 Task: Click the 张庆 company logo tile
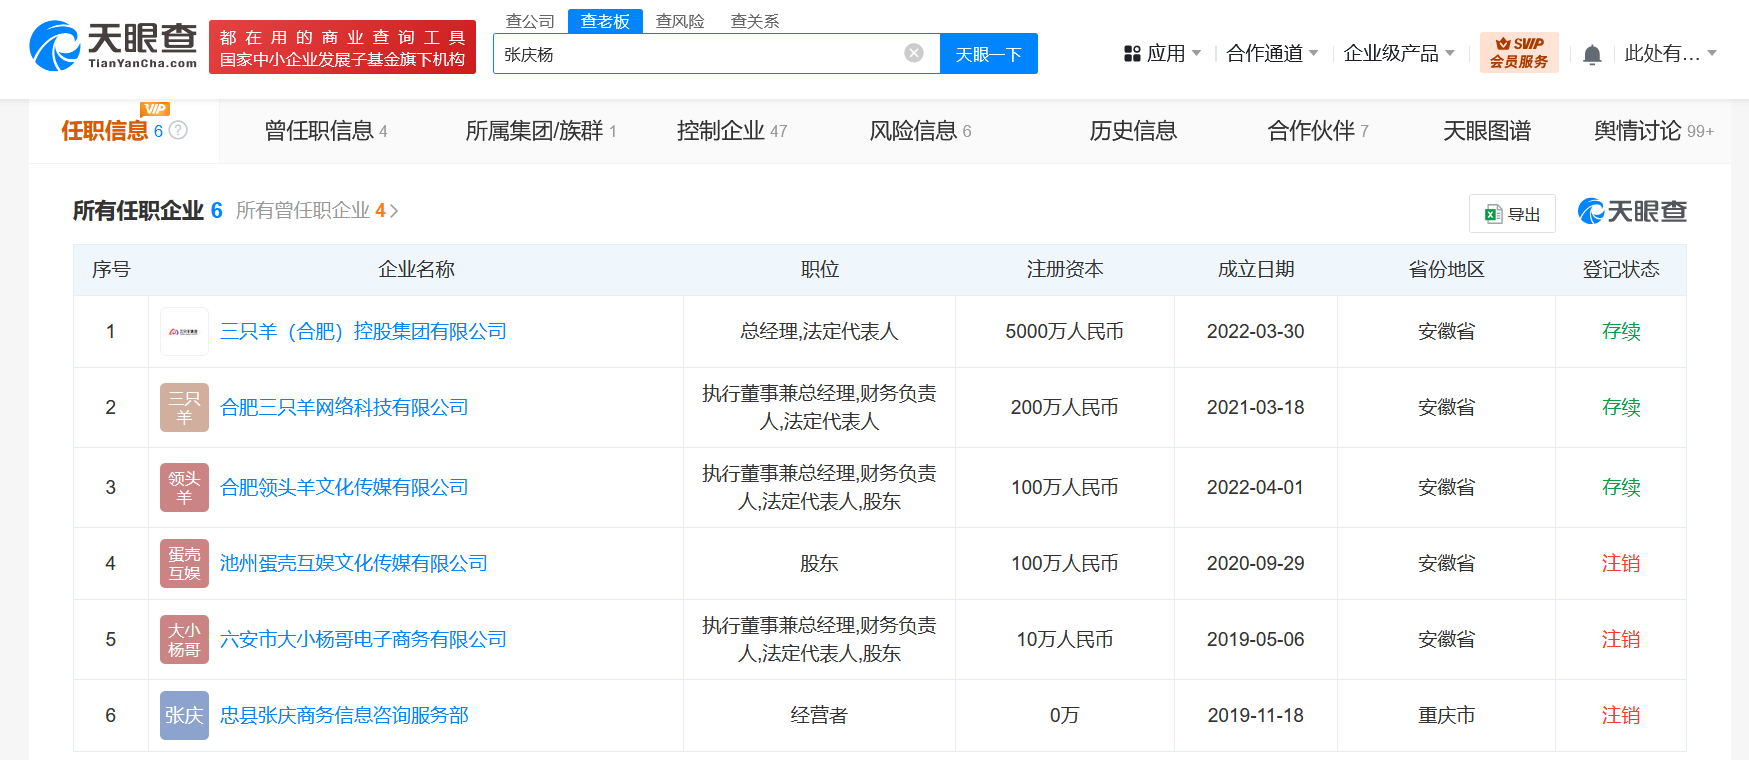point(184,715)
